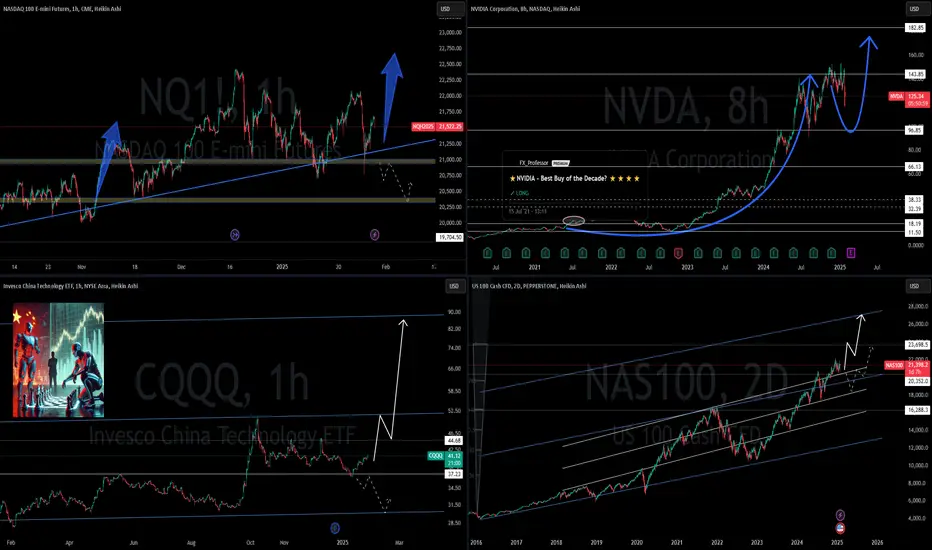This screenshot has height=550, width=932.
Task: Click the 37.22 price label in CQQQ chart
Action: coord(454,474)
